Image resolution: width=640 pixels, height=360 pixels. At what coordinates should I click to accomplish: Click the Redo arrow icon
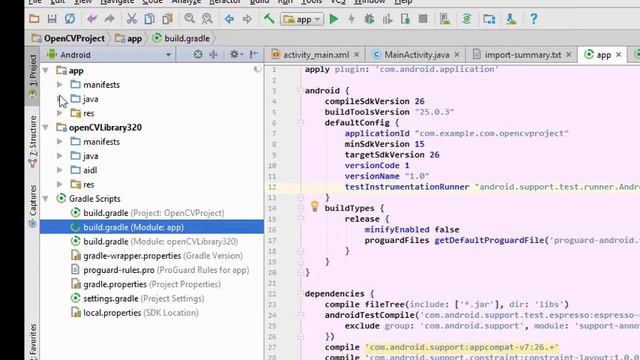(x=109, y=19)
